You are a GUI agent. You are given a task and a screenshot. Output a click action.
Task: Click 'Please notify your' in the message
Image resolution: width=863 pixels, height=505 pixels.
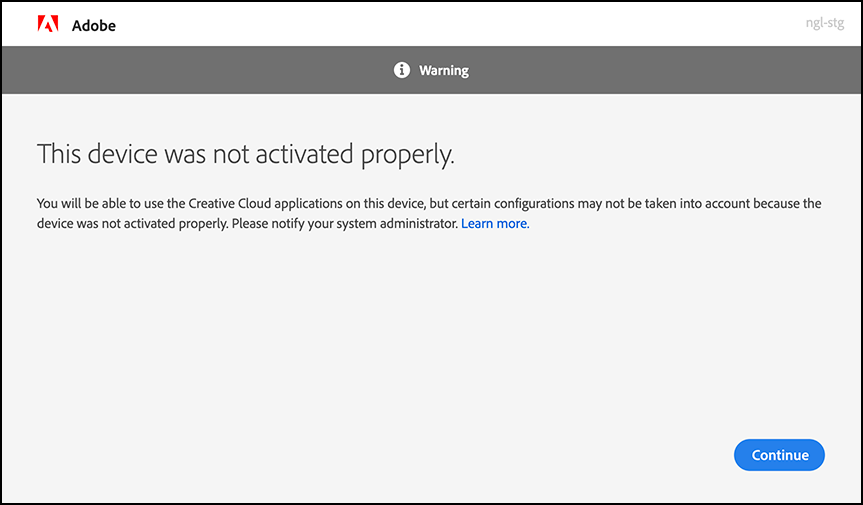[x=268, y=223]
